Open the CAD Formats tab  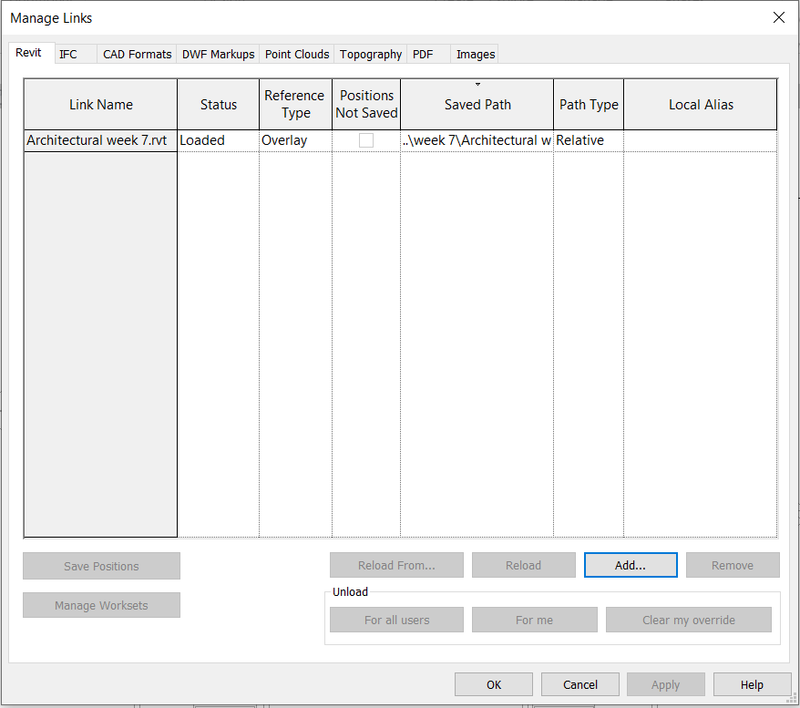click(137, 54)
